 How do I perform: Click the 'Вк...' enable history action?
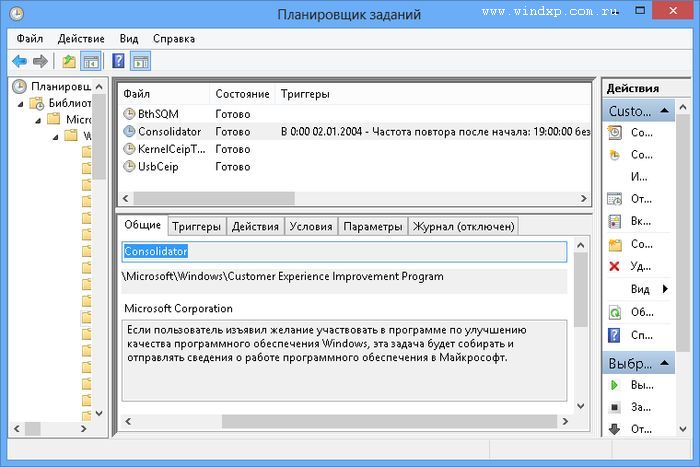(x=630, y=221)
